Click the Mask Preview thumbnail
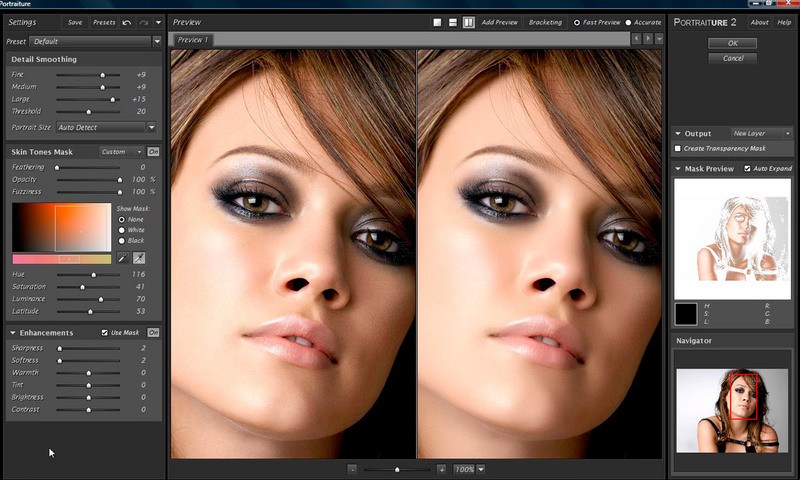The height and width of the screenshot is (480, 800). [732, 239]
